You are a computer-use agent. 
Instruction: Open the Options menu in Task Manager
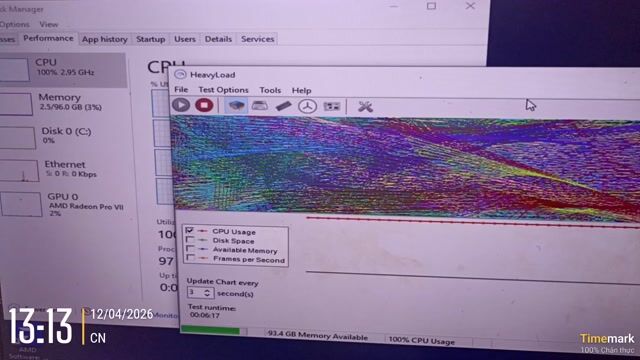pyautogui.click(x=14, y=24)
